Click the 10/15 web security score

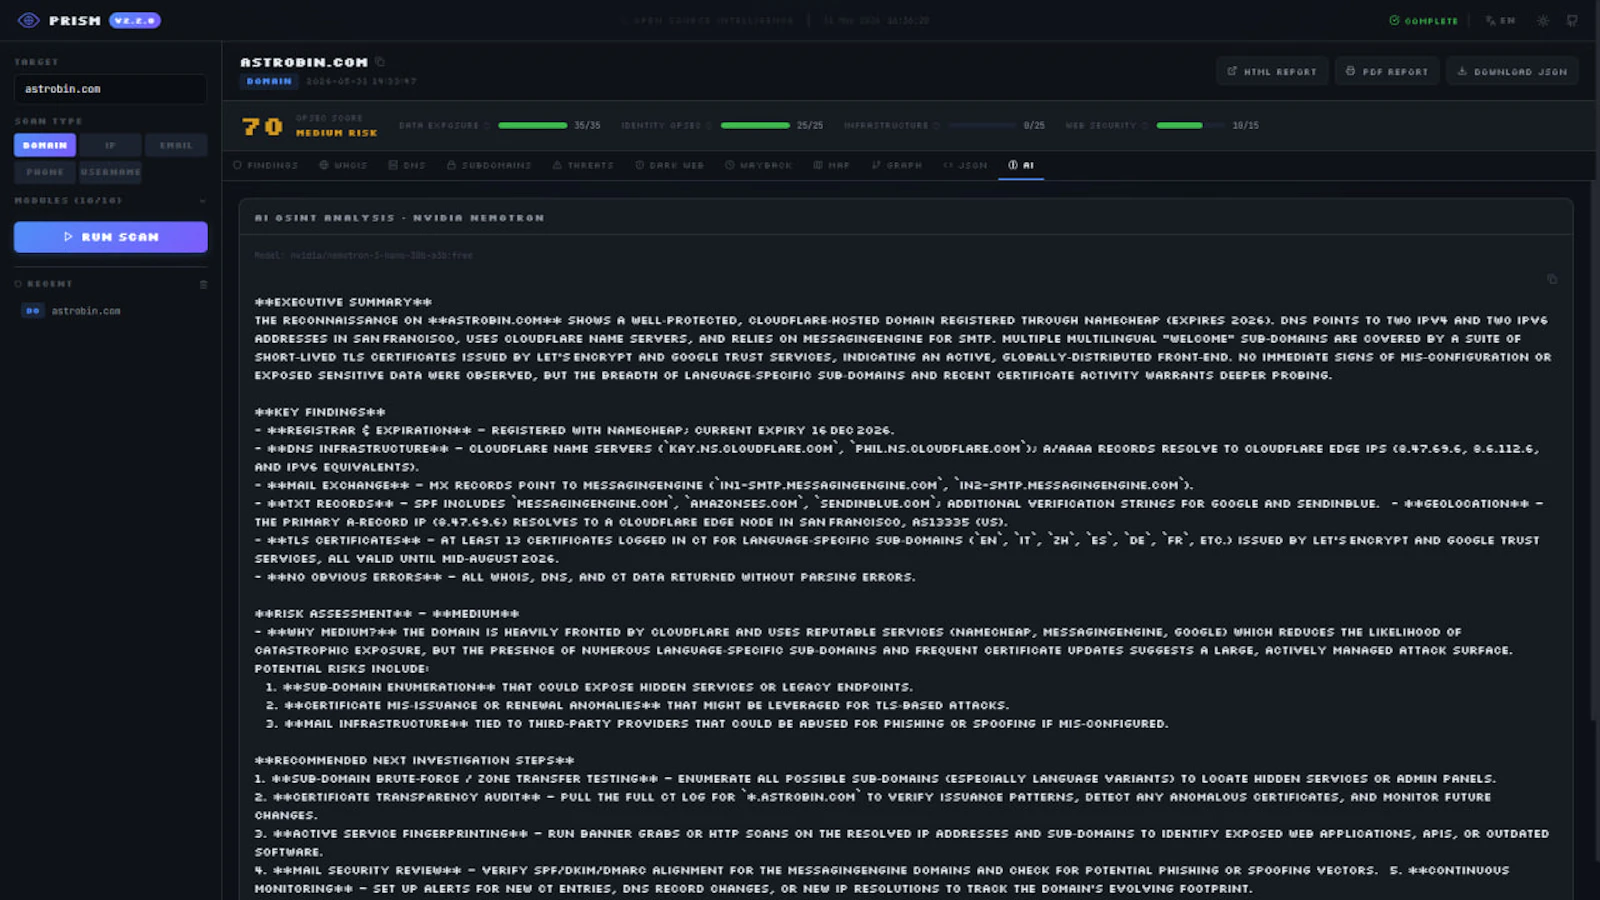coord(1245,126)
